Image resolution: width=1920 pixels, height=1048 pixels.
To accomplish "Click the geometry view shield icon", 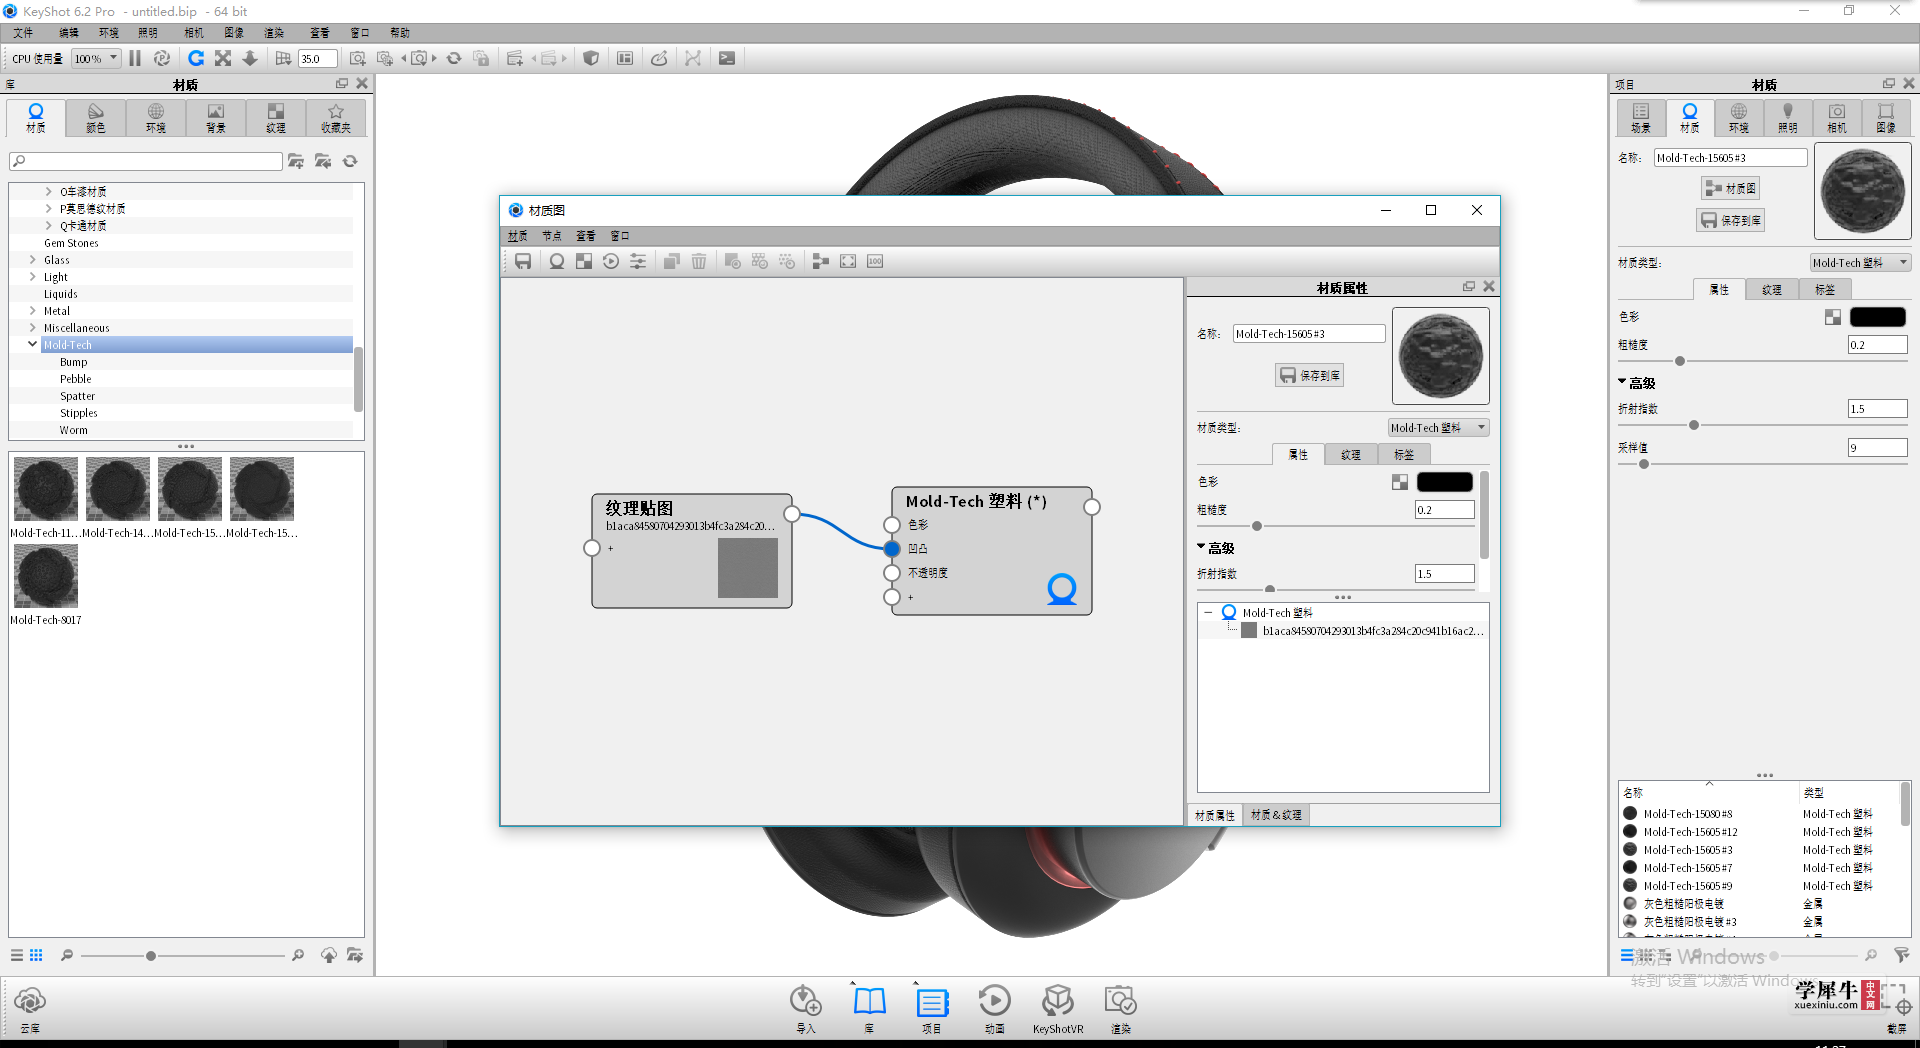I will [x=591, y=58].
